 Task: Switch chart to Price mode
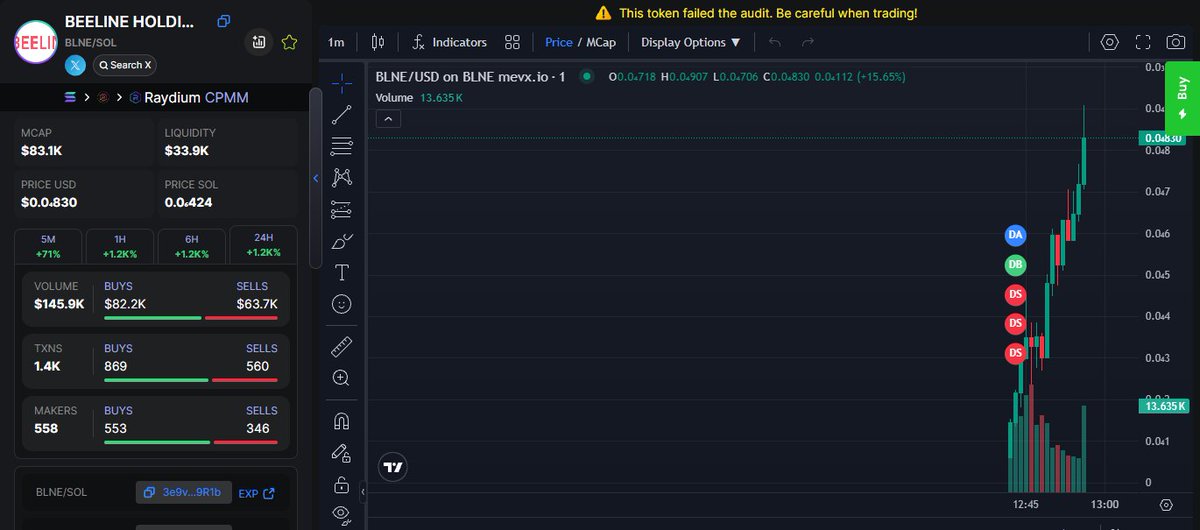coord(559,42)
